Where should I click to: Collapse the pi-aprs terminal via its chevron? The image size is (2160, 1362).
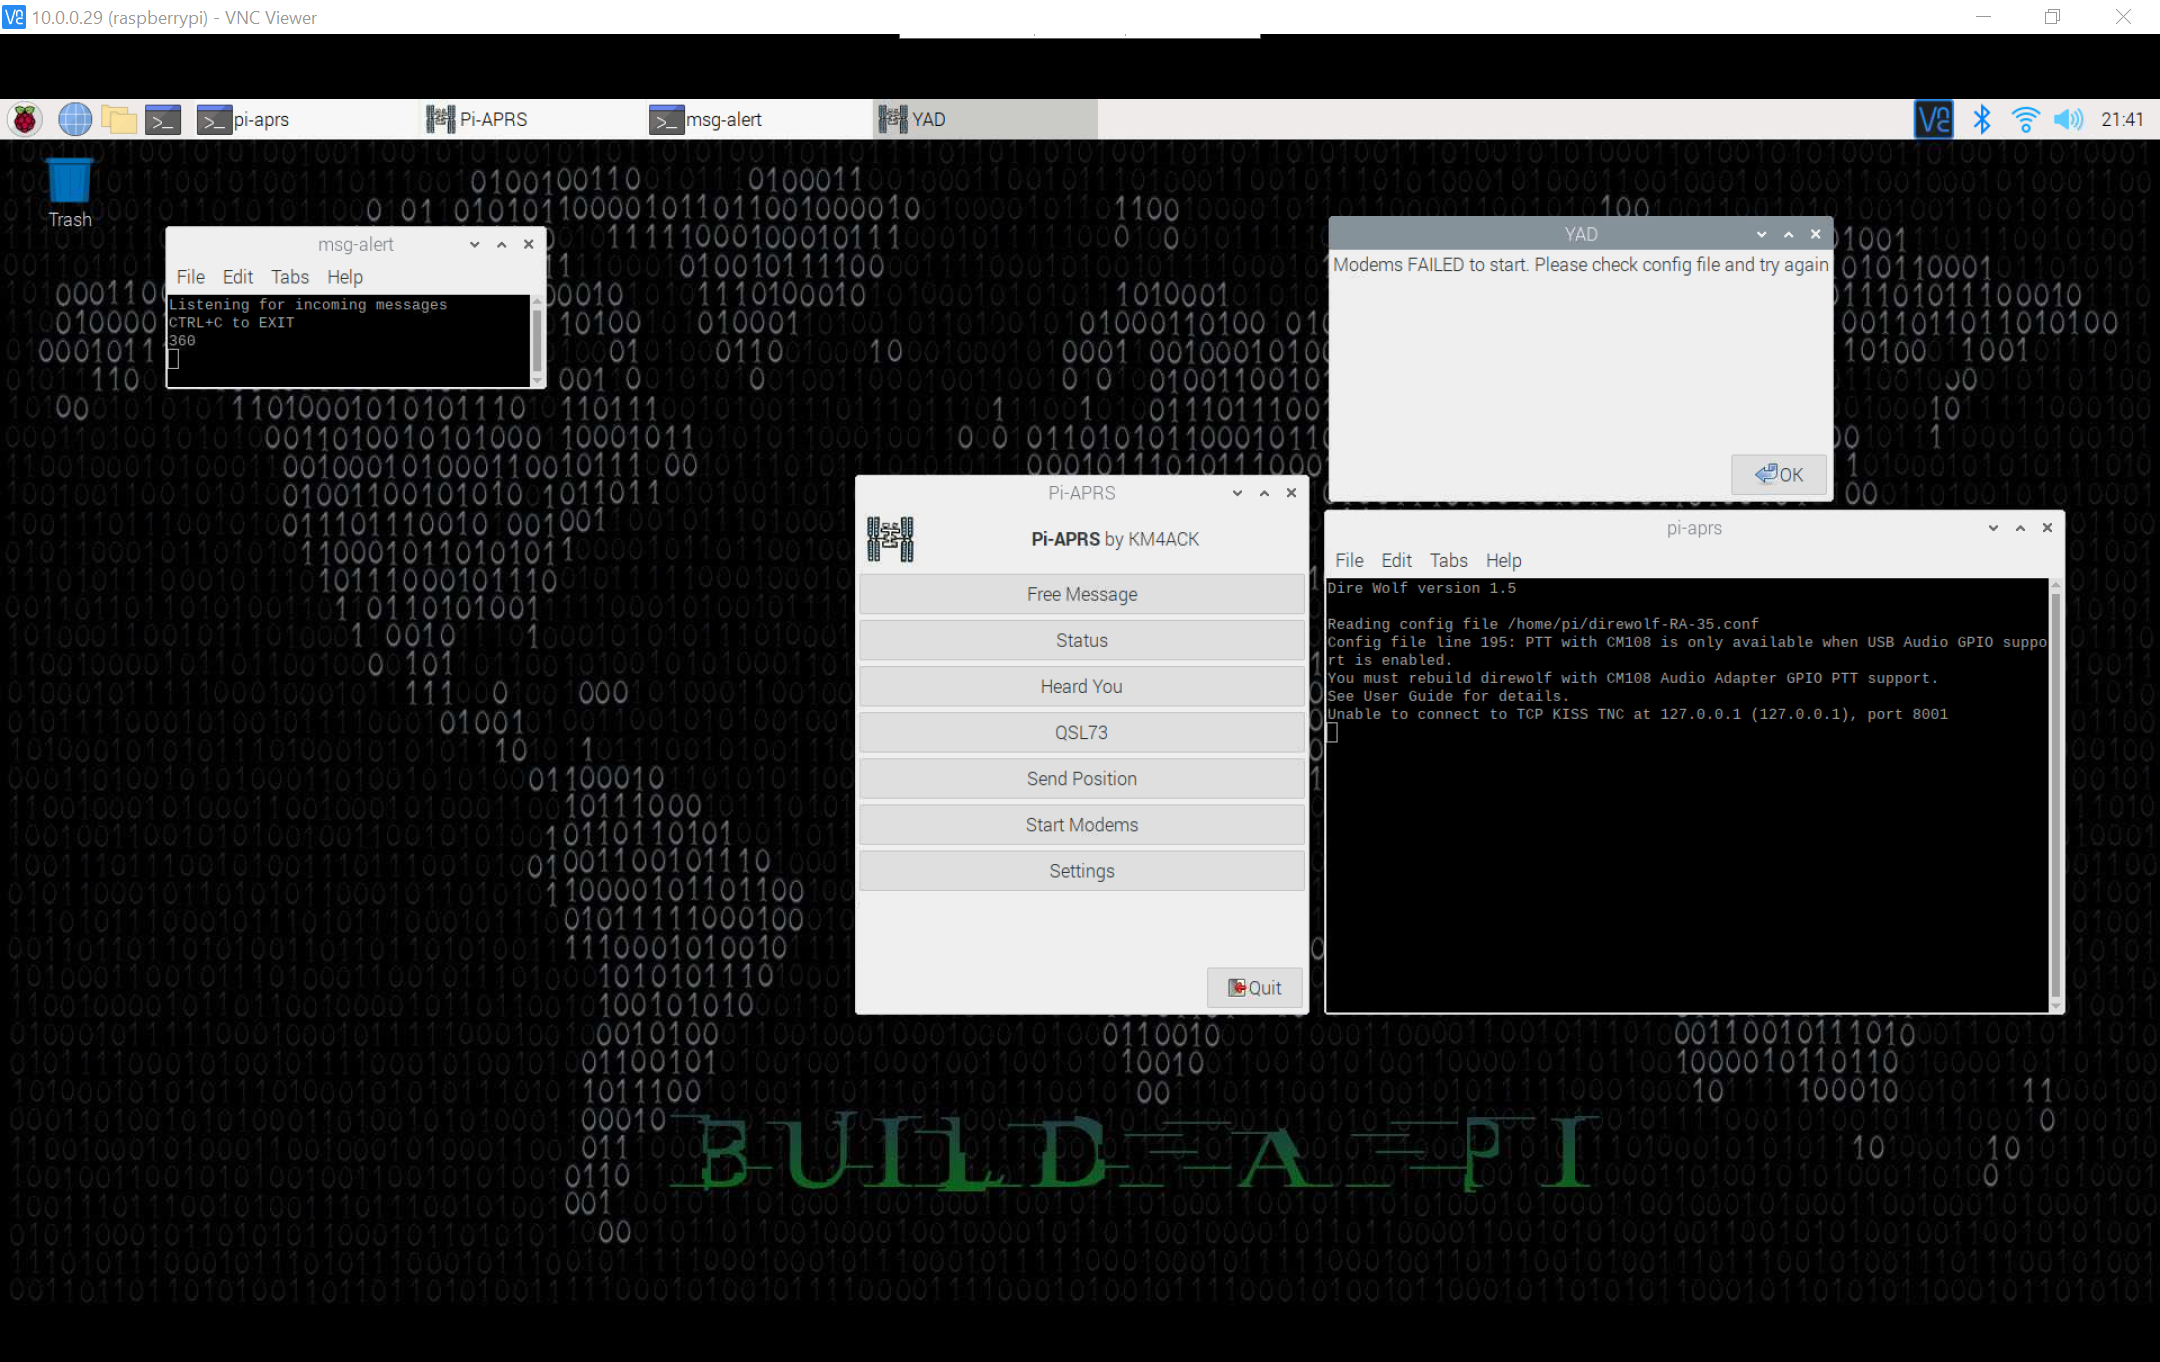pyautogui.click(x=1992, y=528)
